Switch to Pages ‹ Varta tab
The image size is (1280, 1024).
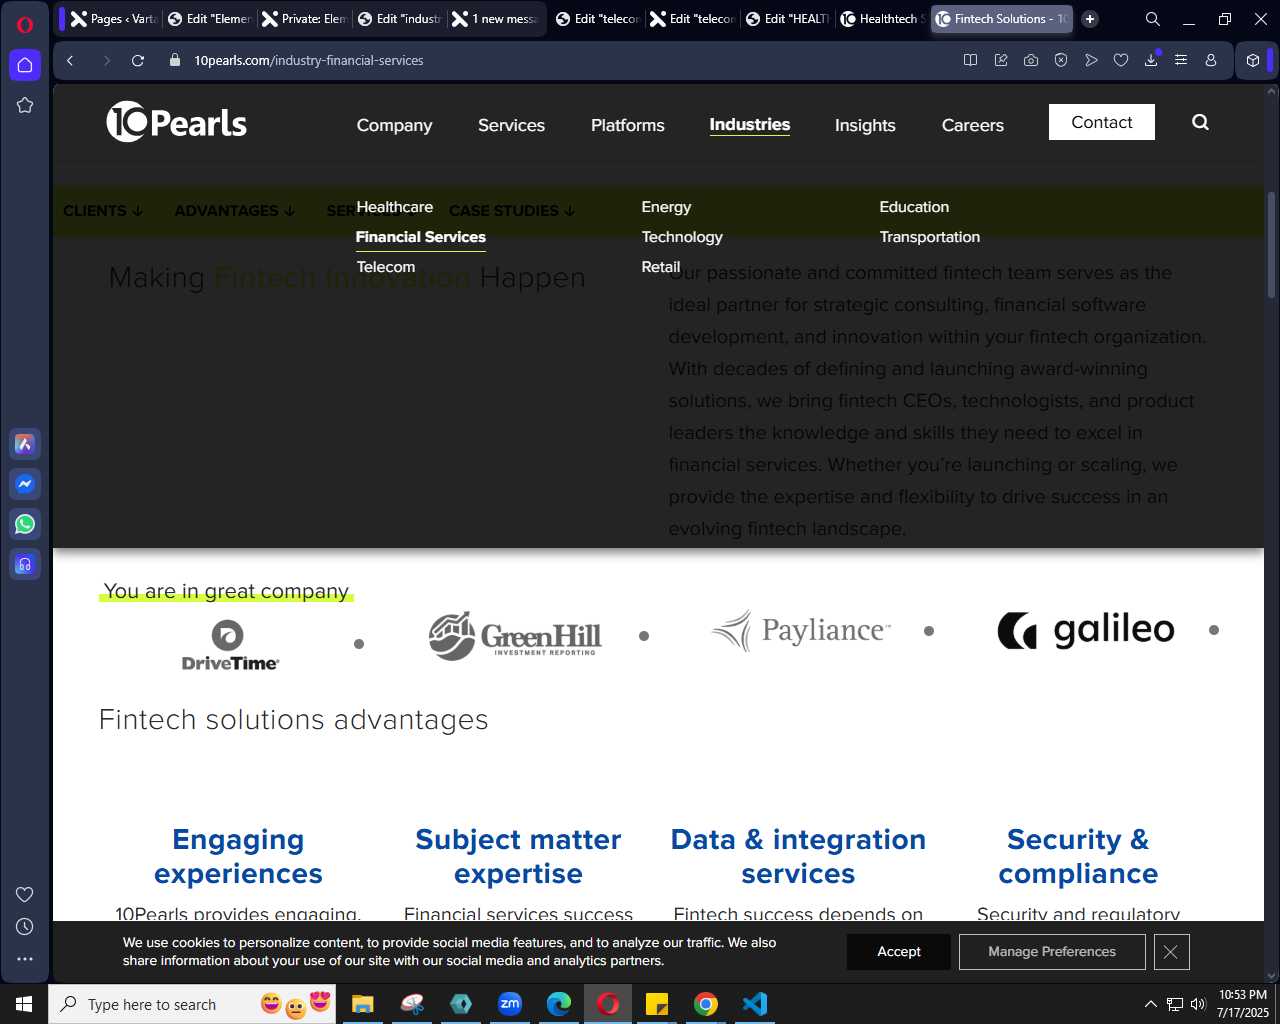click(x=113, y=19)
